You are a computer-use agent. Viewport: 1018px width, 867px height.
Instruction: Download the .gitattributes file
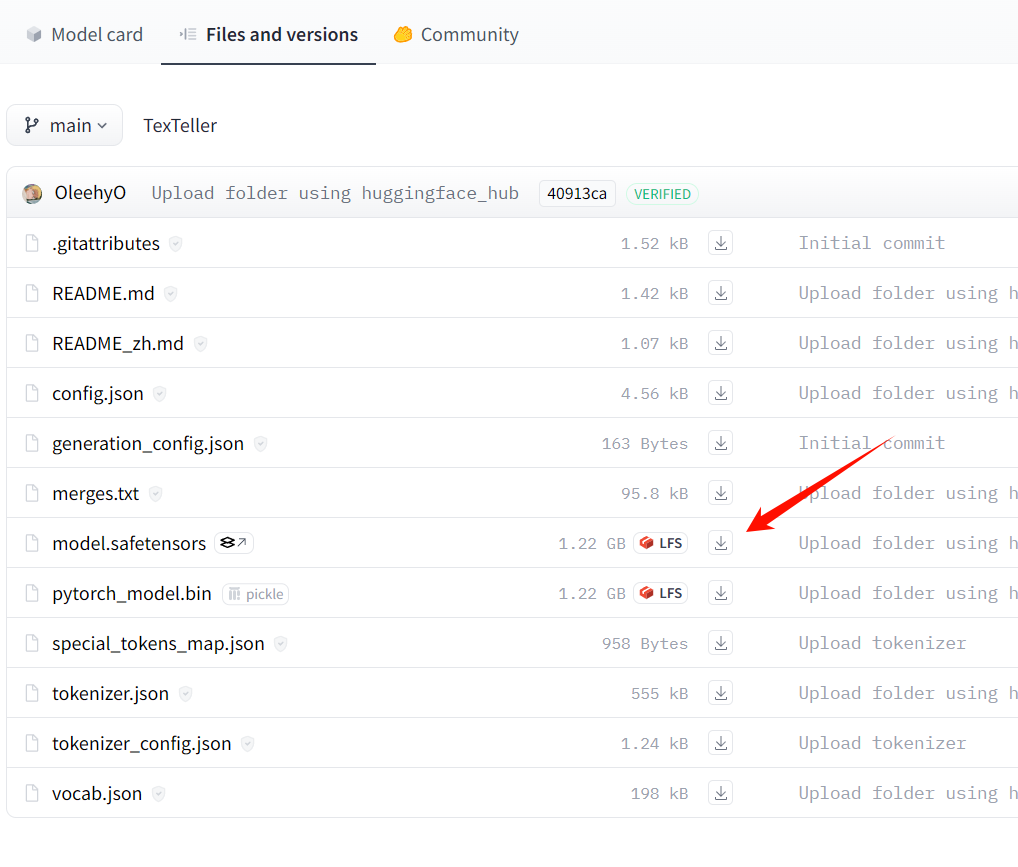click(721, 243)
